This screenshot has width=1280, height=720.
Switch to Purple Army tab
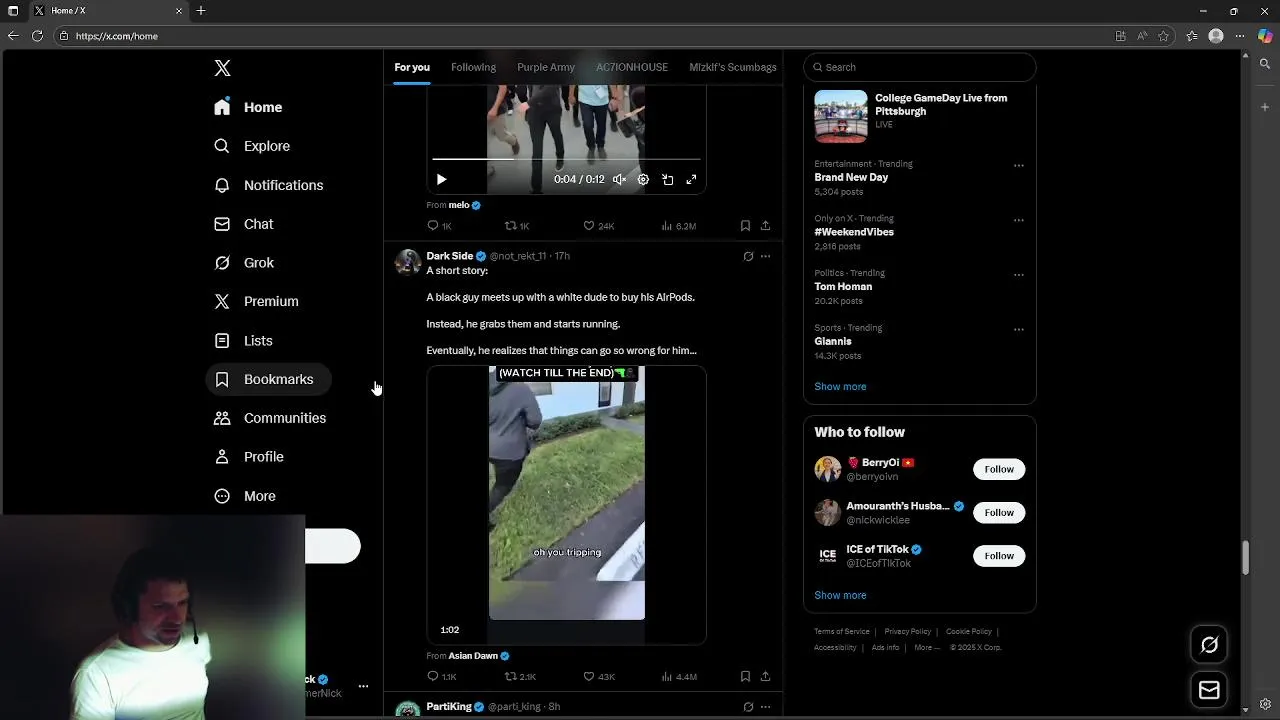point(546,67)
